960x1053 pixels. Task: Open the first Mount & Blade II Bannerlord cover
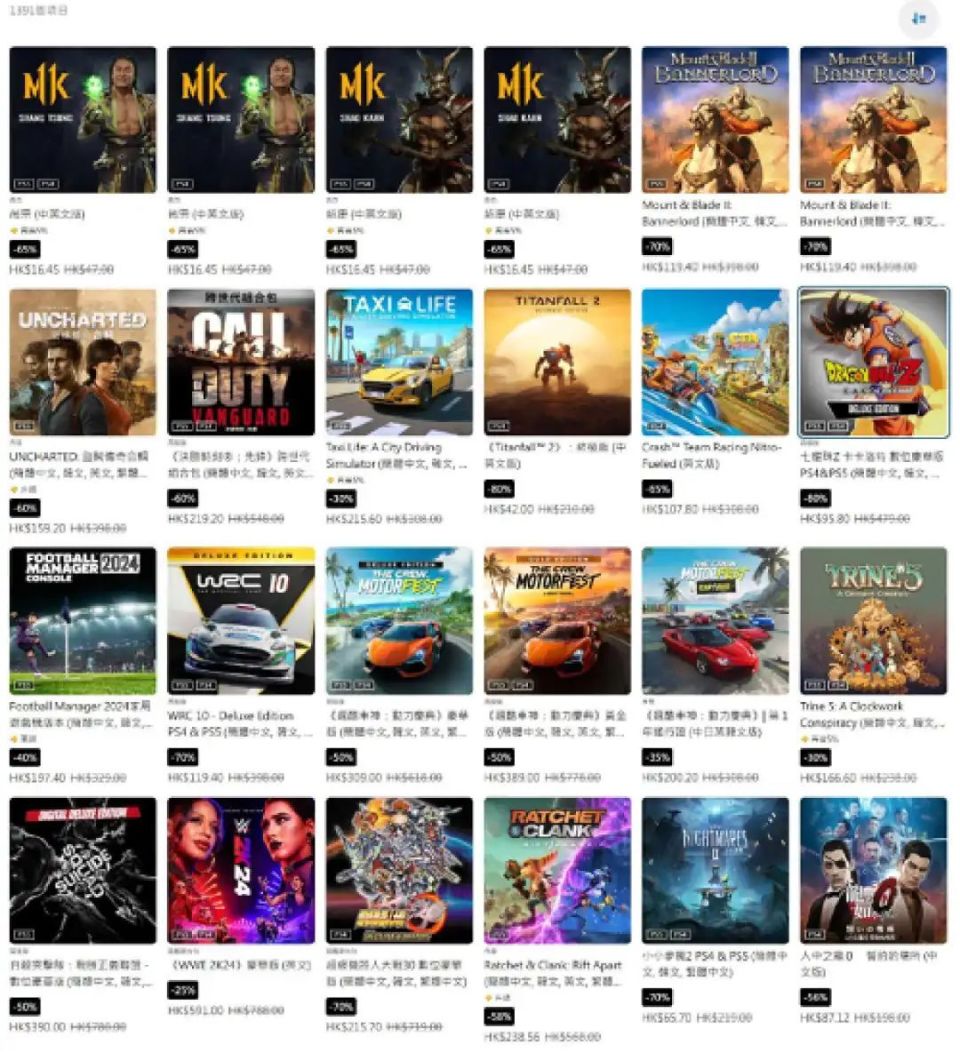click(716, 120)
